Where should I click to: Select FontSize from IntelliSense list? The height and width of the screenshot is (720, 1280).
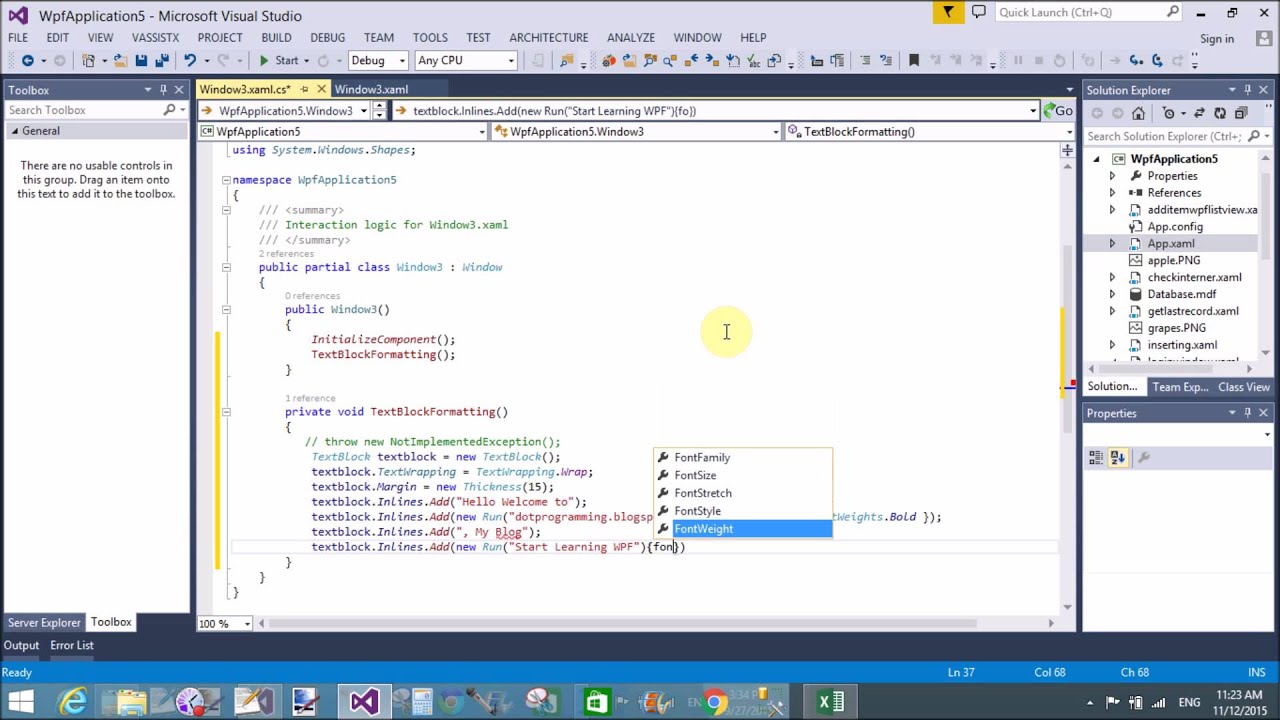coord(743,476)
